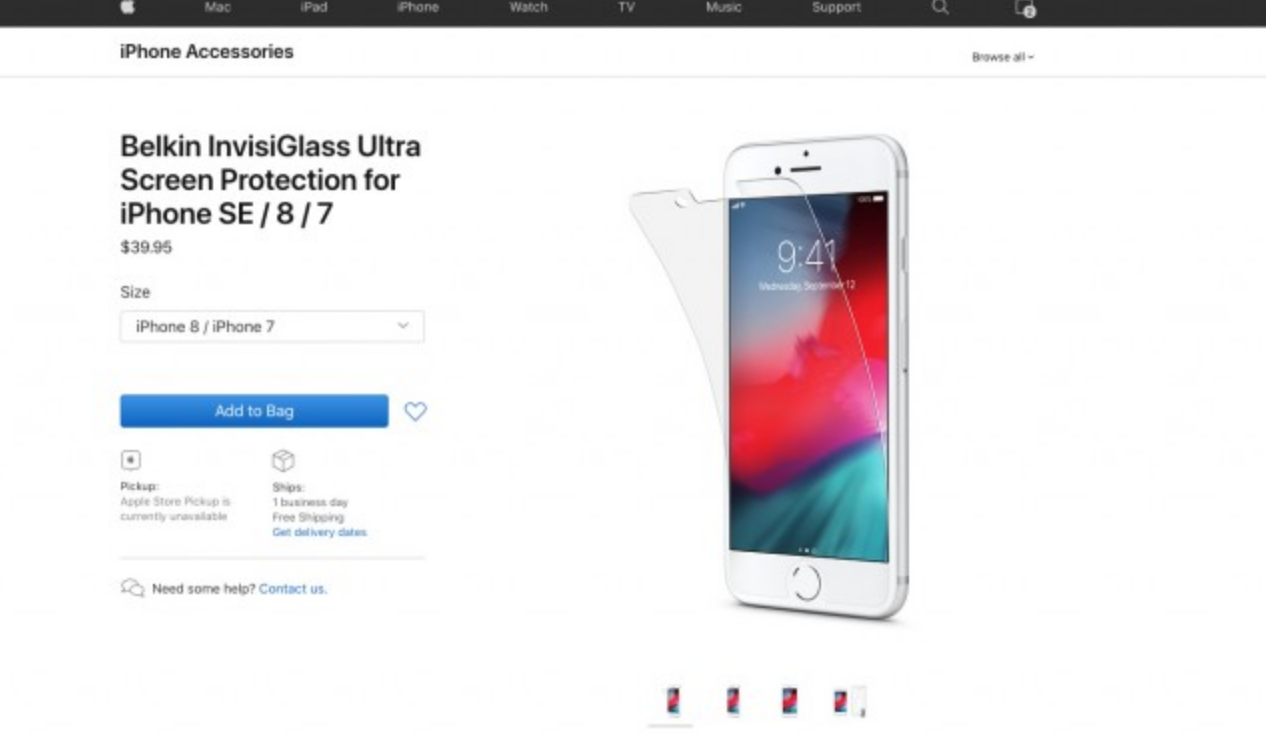This screenshot has width=1266, height=734.
Task: Go to the Watch section
Action: tap(528, 7)
